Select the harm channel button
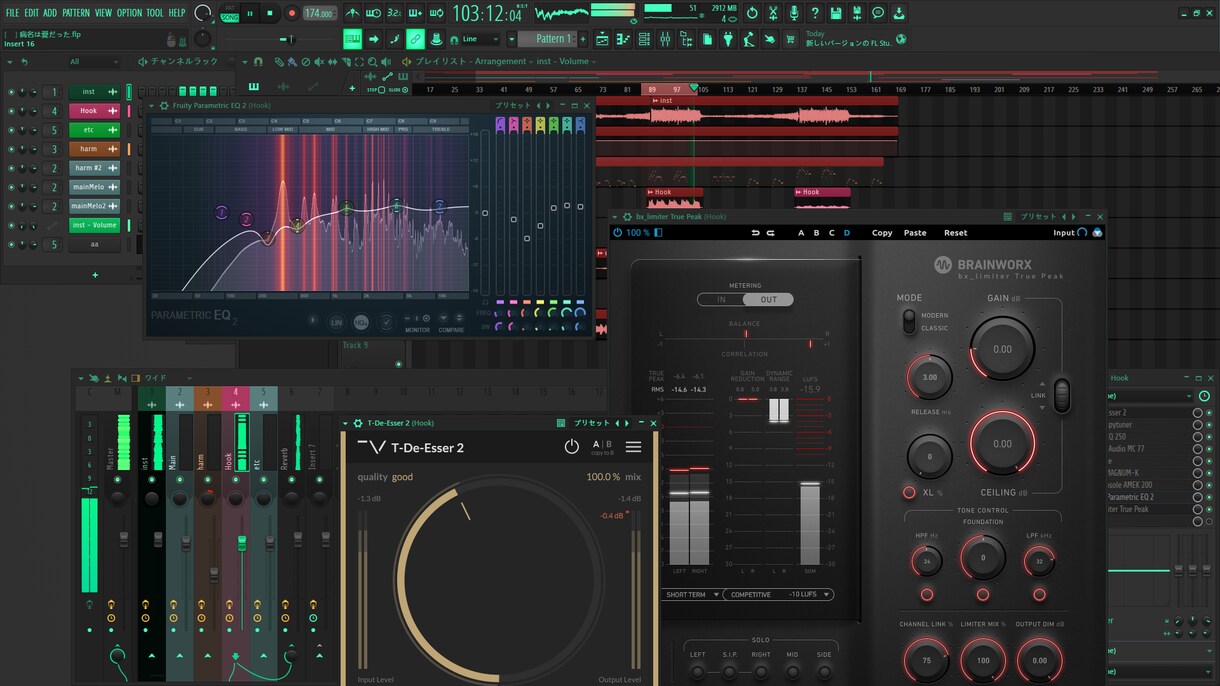The width and height of the screenshot is (1220, 686). pos(94,149)
